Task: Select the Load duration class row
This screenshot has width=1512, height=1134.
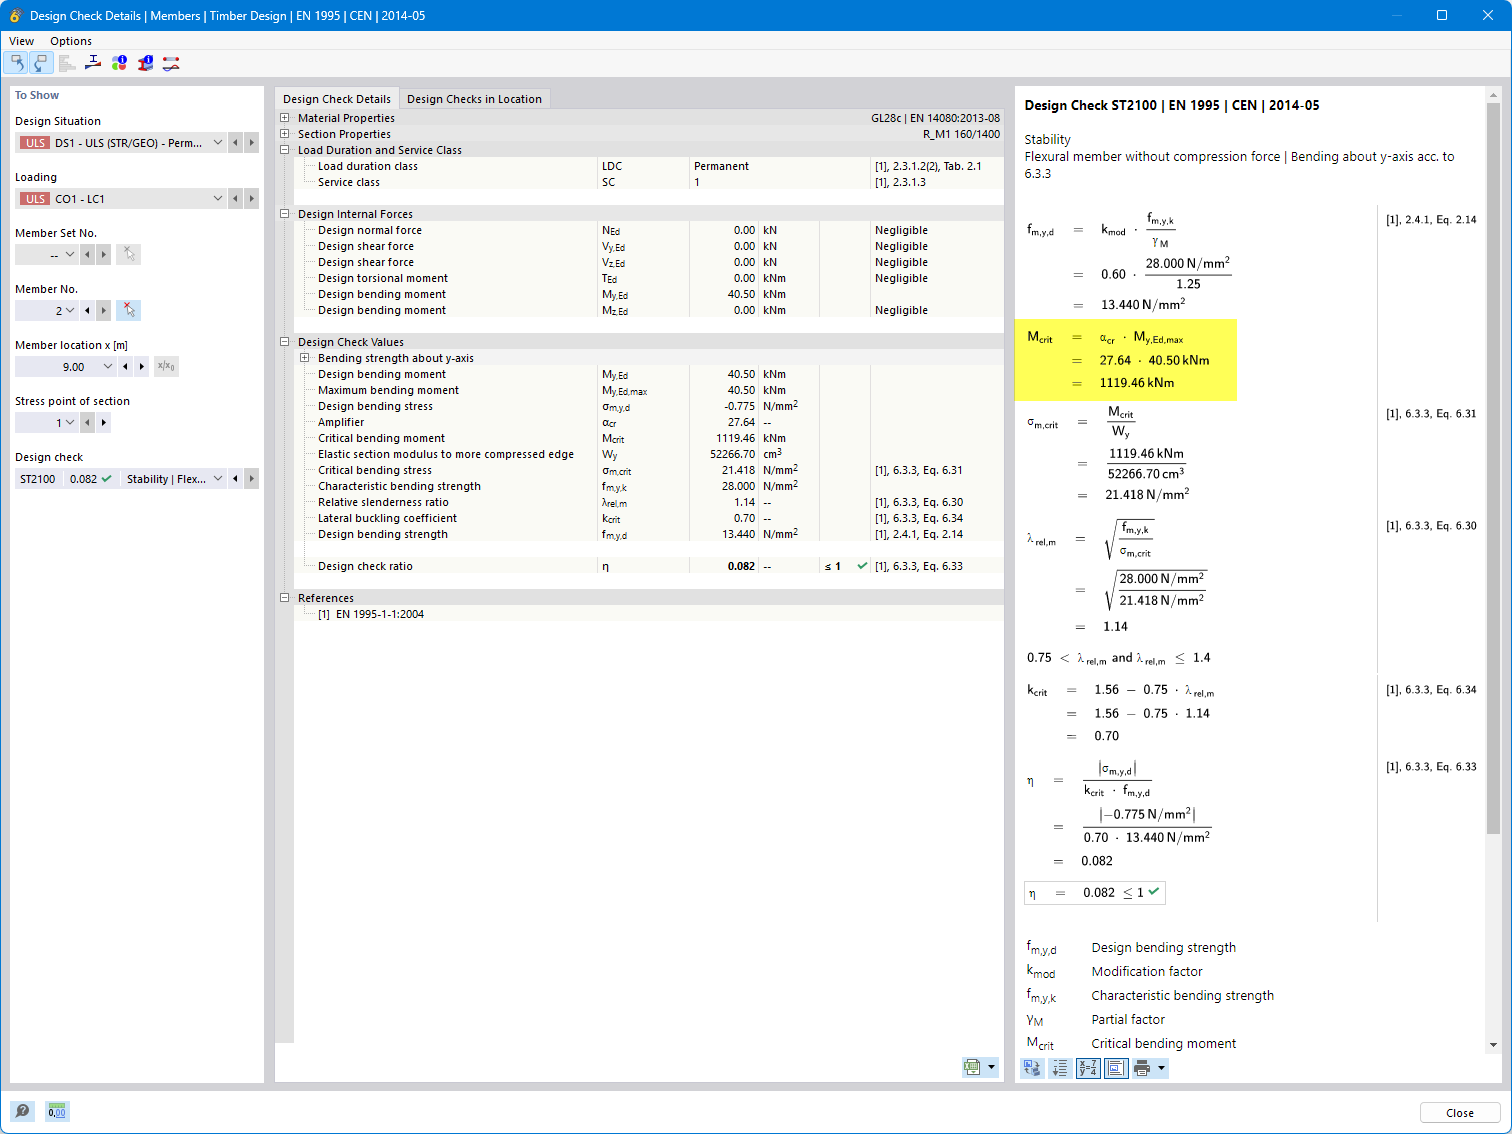Action: pos(649,166)
